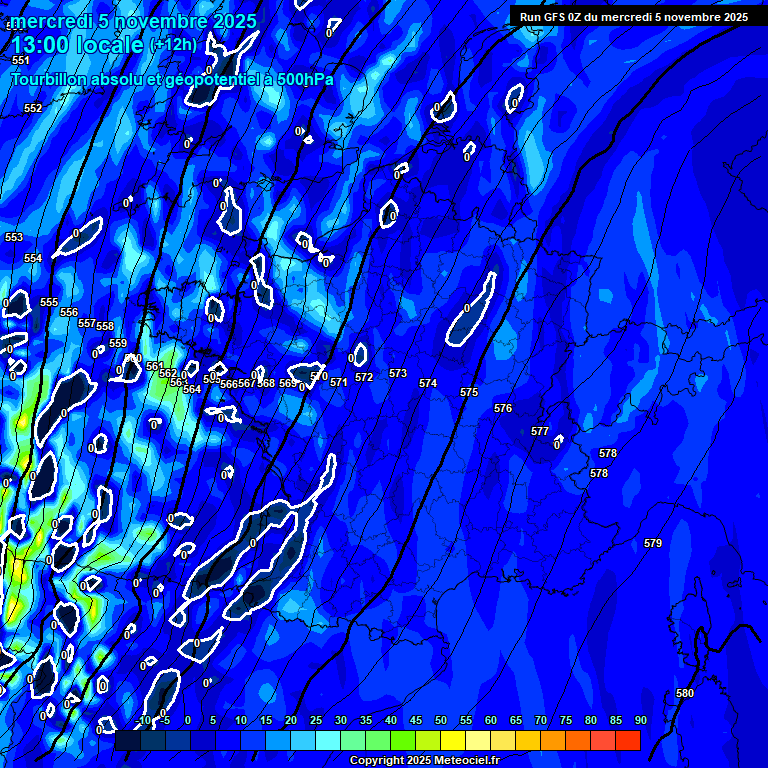
Task: Click the "554" geopotential contour label
Action: tap(33, 258)
